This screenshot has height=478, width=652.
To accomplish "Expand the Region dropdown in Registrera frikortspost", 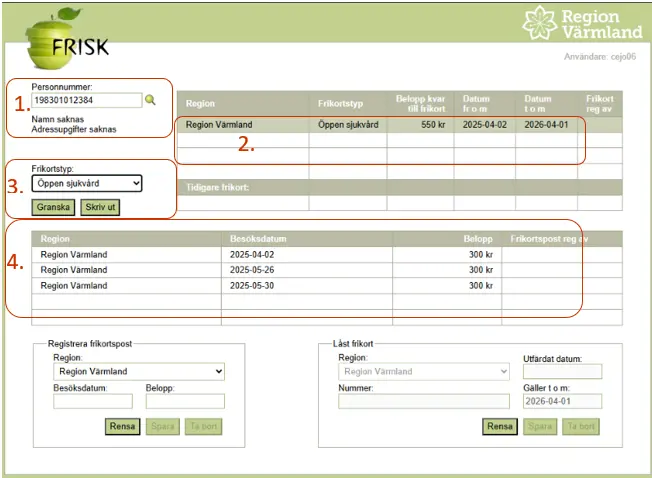I will pyautogui.click(x=136, y=371).
